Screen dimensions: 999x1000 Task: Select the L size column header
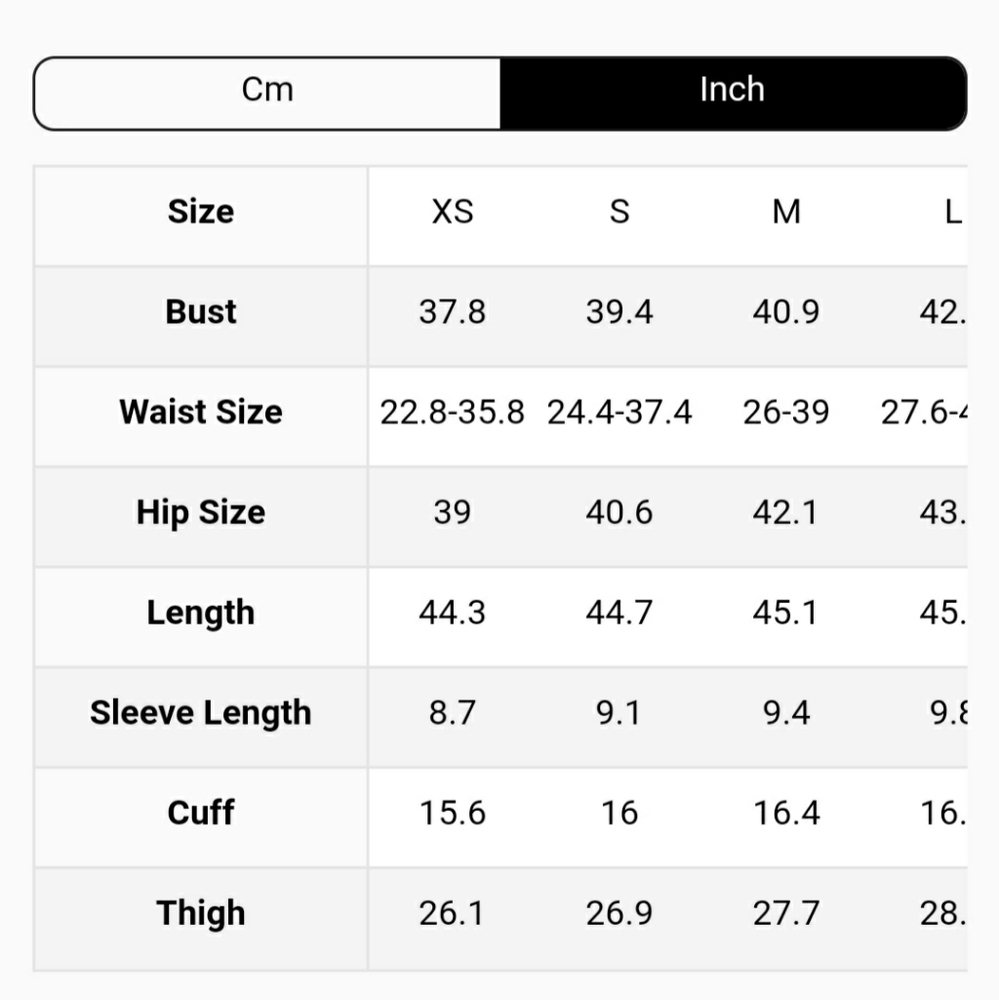(952, 212)
